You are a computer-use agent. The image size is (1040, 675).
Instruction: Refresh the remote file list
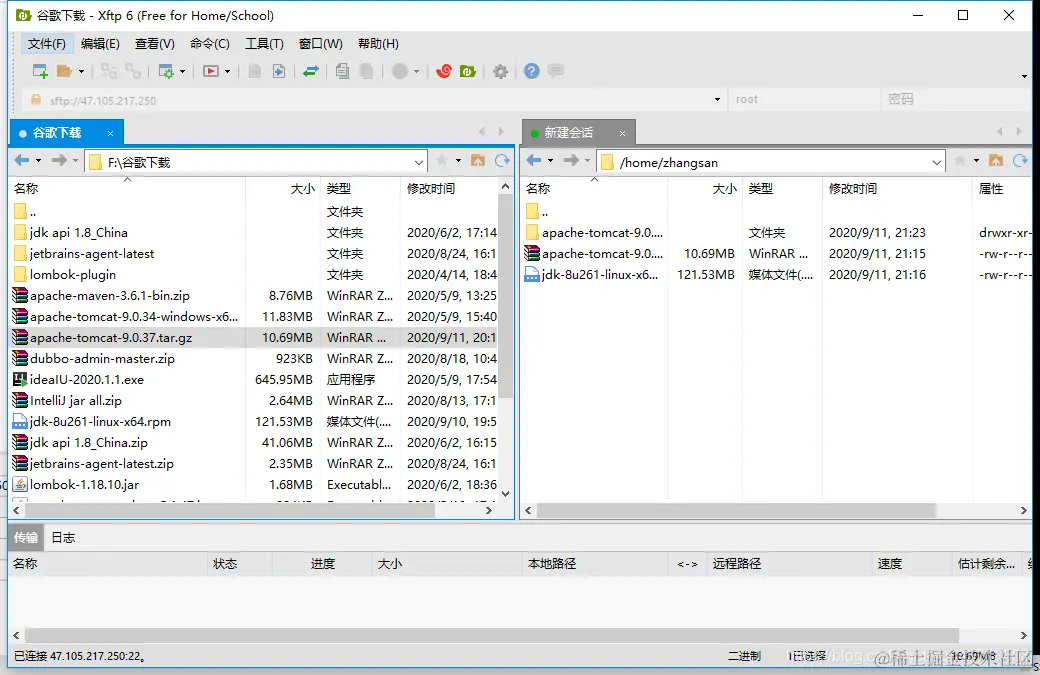tap(1020, 160)
